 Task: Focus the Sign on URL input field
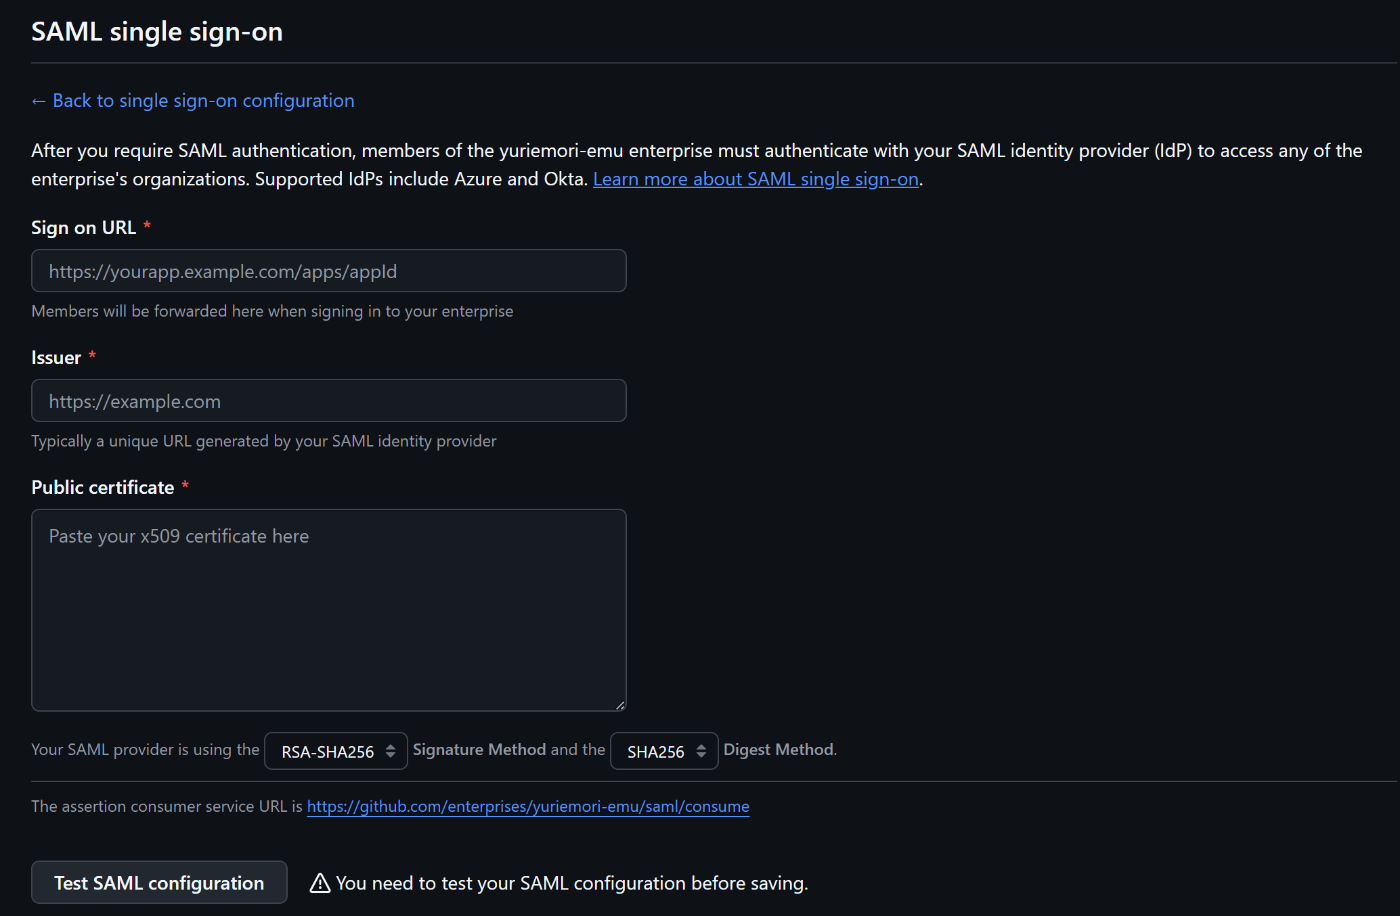[x=328, y=270]
